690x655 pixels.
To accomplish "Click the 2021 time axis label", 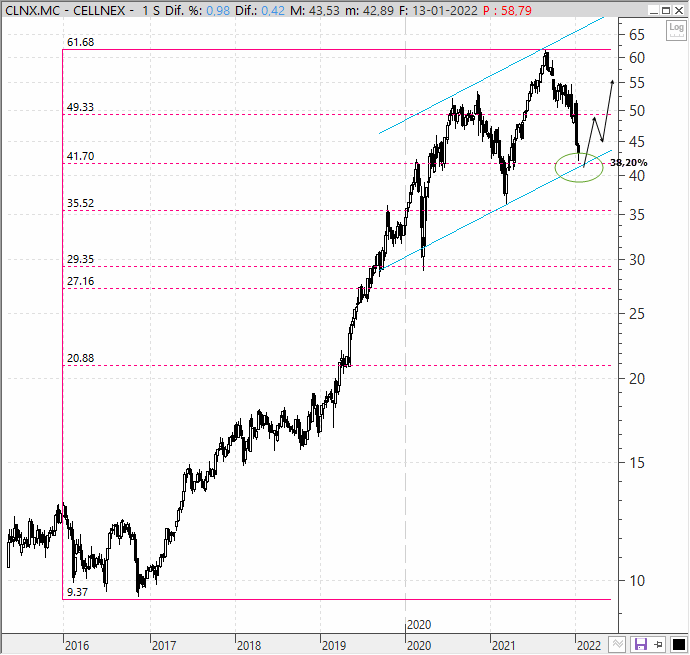I will pyautogui.click(x=503, y=646).
